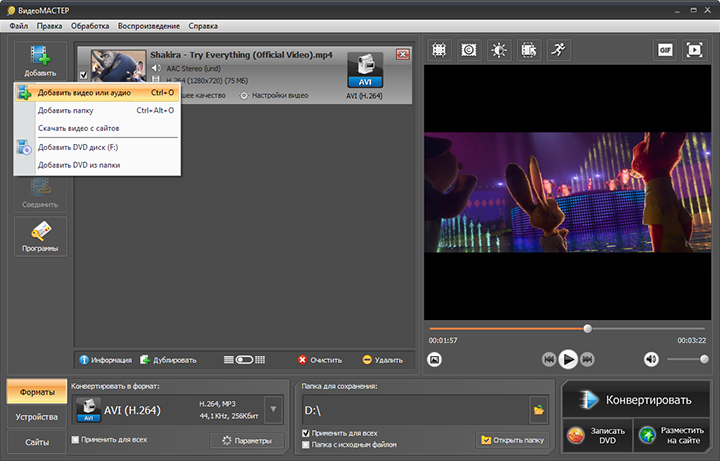Enable Применить для всех under format
720x461 pixels.
(x=75, y=440)
